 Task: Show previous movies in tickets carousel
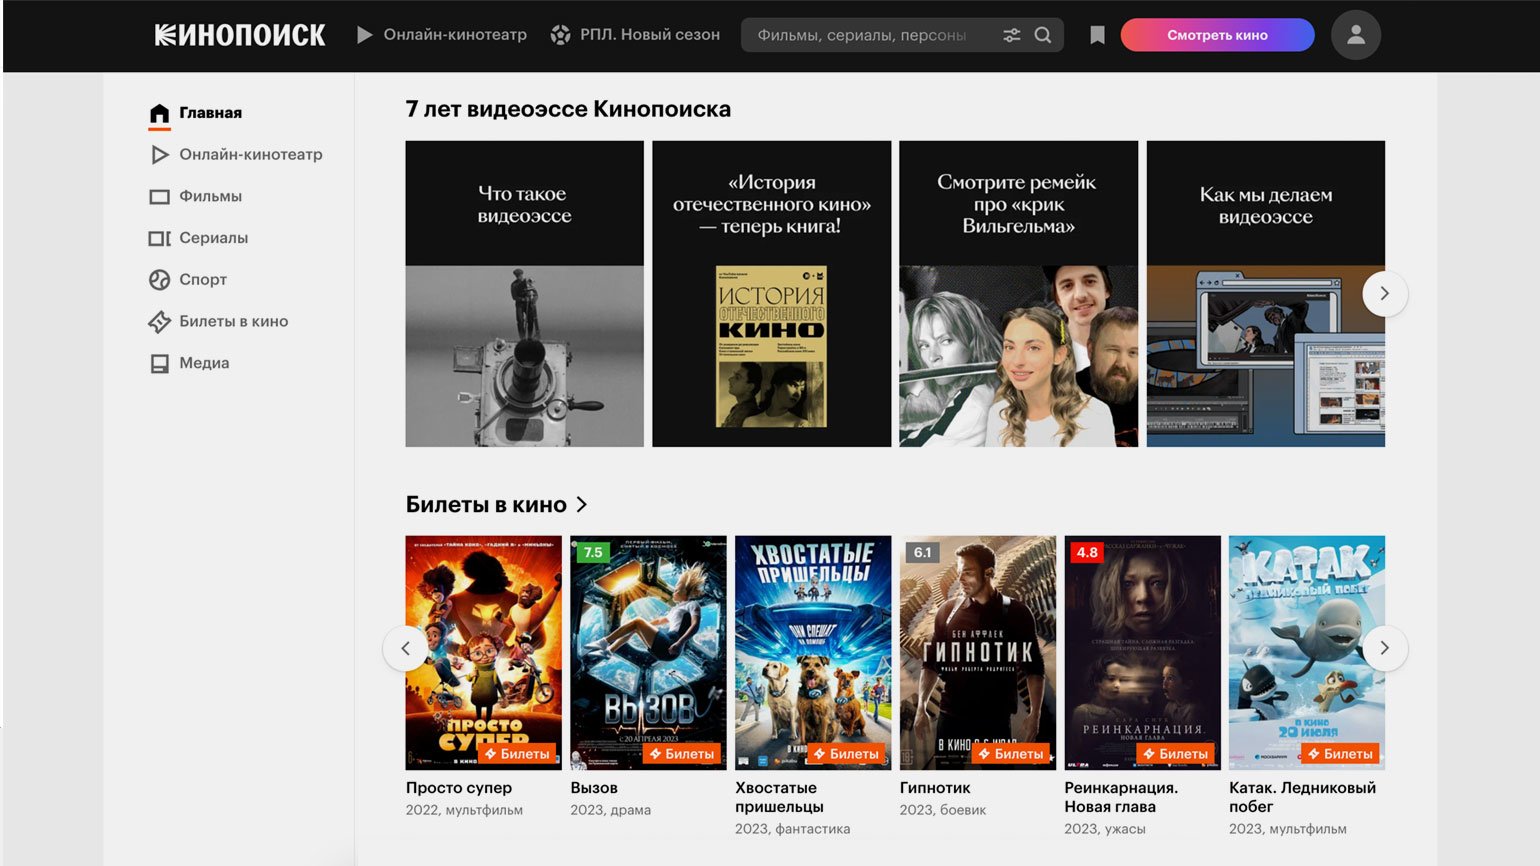(405, 648)
